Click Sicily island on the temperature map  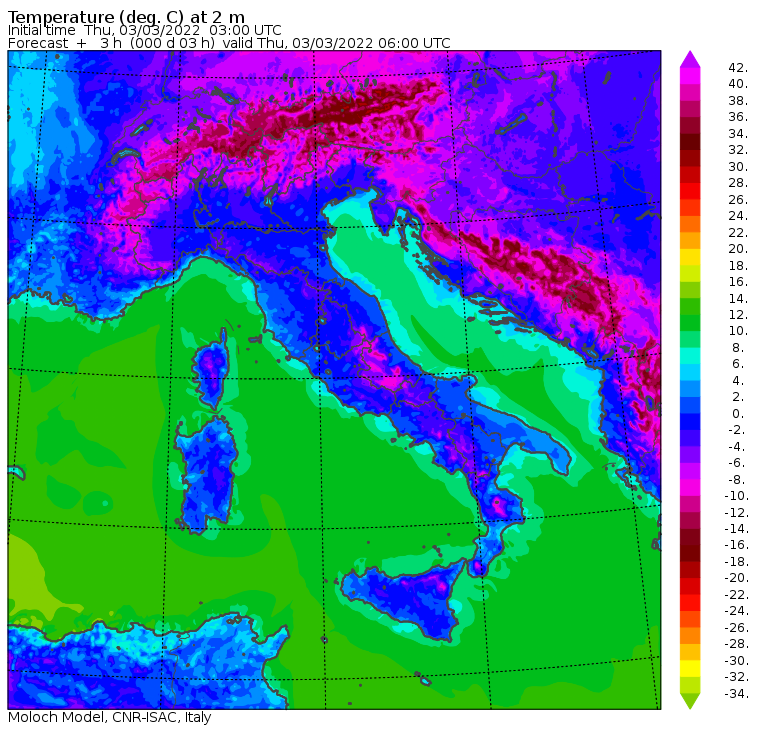pos(405,599)
